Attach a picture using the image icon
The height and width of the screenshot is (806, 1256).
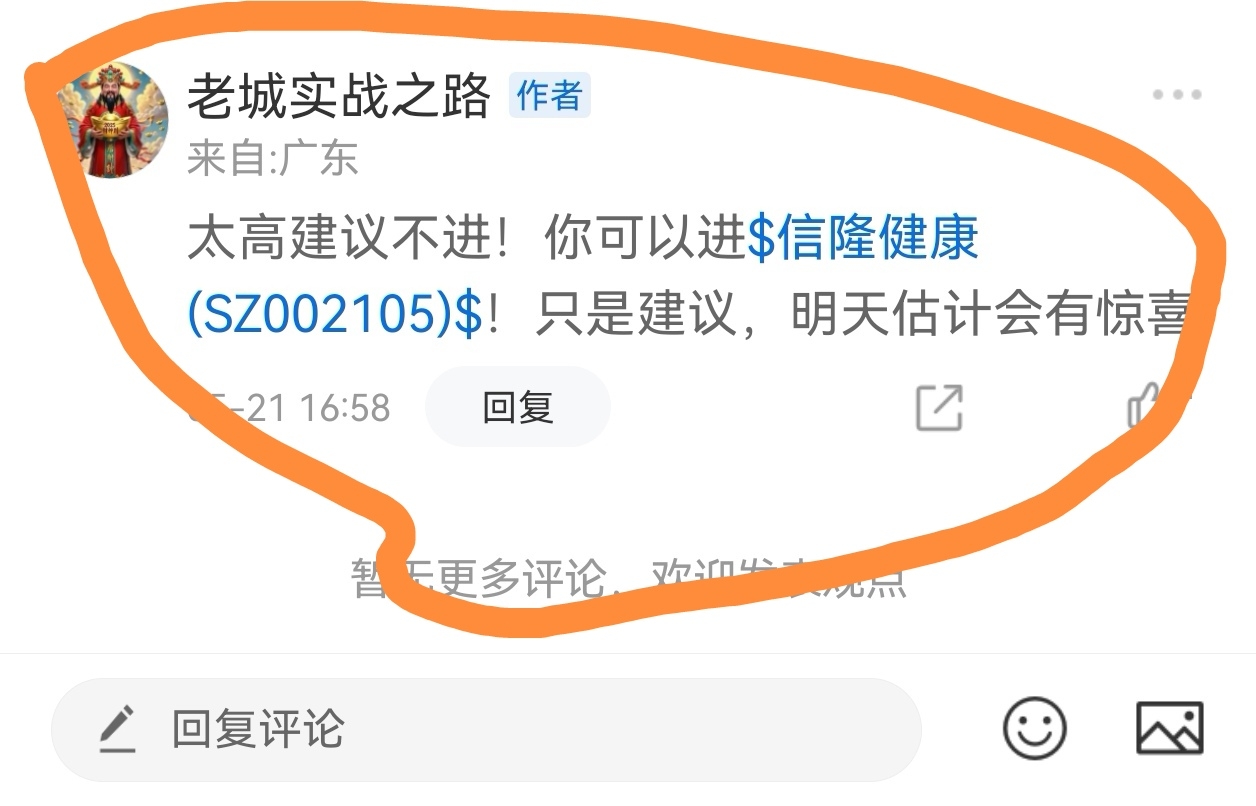pyautogui.click(x=1169, y=728)
